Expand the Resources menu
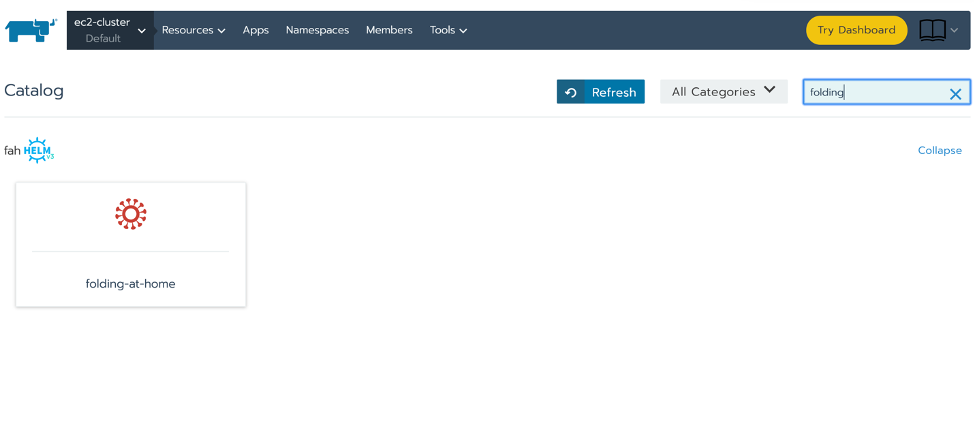974x427 pixels. pos(193,30)
